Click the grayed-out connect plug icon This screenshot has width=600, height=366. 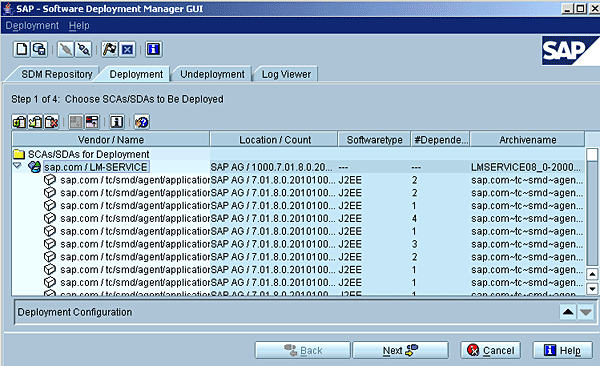coord(66,49)
